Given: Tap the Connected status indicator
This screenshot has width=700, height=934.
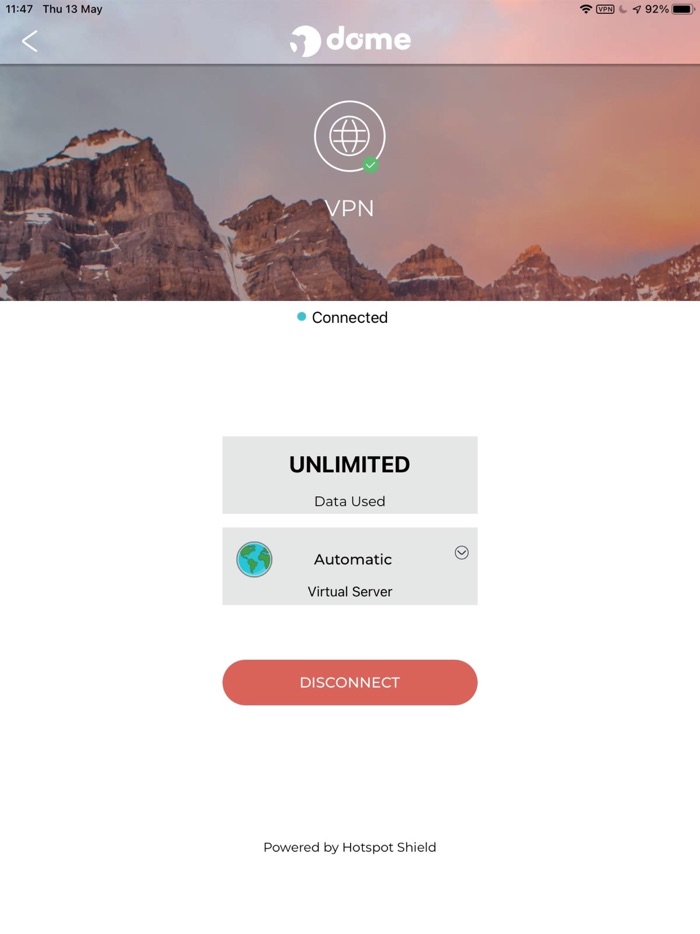Looking at the screenshot, I should click(343, 317).
